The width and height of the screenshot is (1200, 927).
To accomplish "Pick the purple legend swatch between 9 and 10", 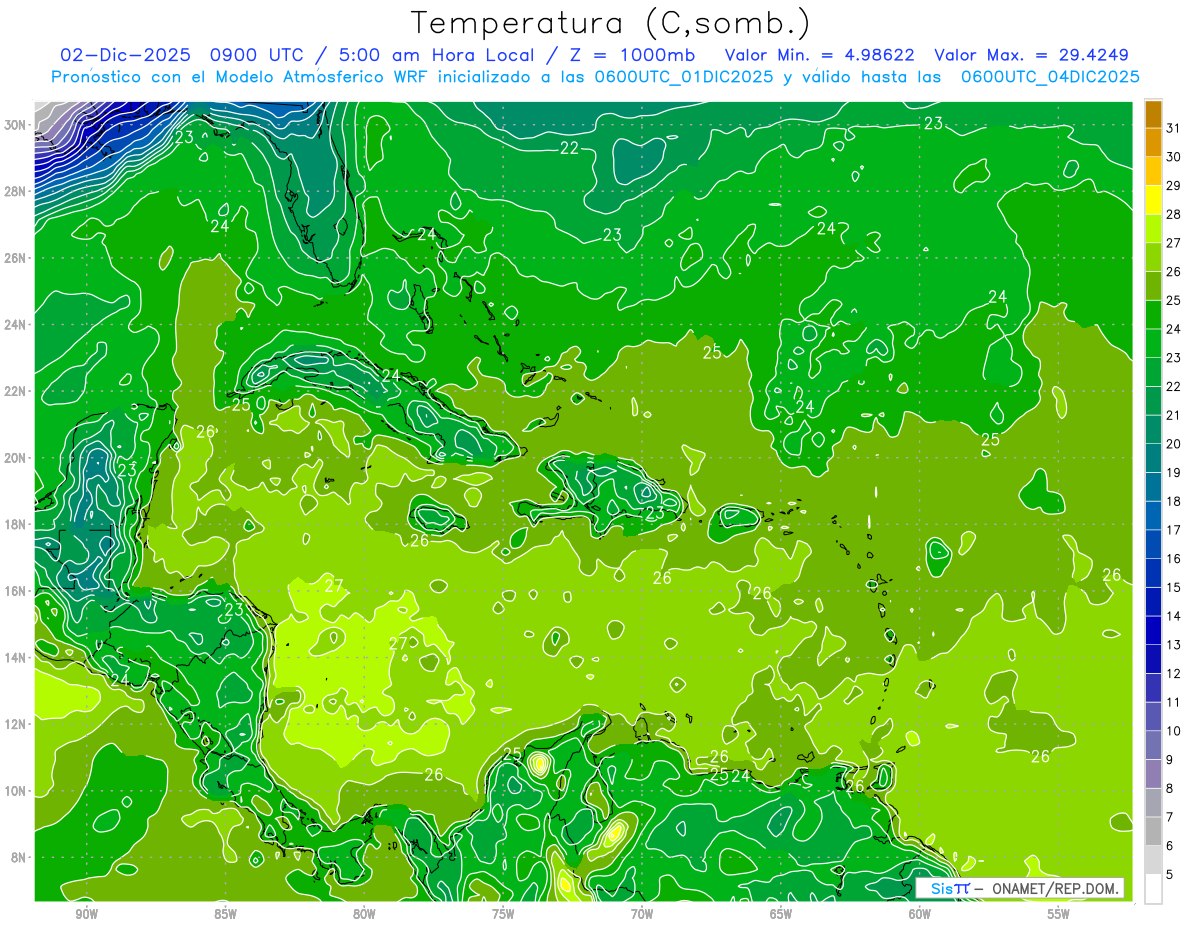I will (1153, 746).
